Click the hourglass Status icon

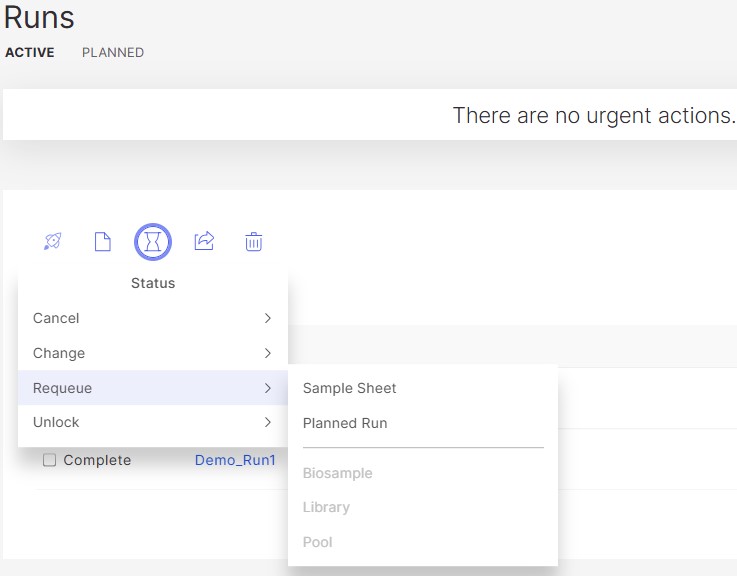pos(153,241)
